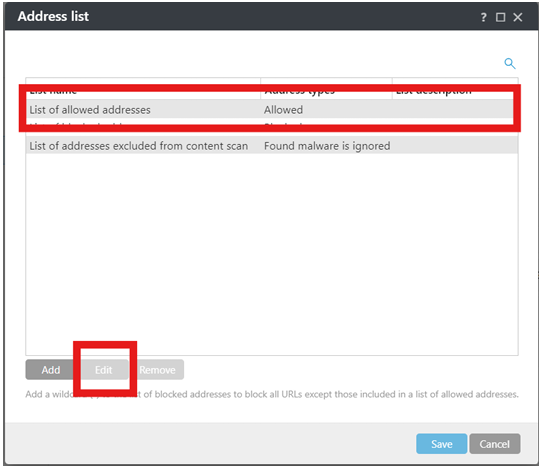Click the Add button
This screenshot has width=541, height=467.
pos(50,370)
